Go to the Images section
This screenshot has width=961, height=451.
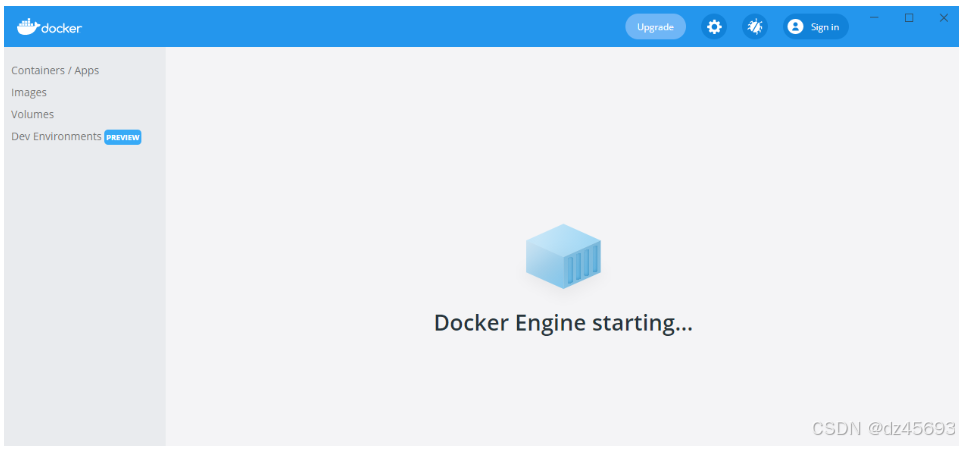click(x=29, y=93)
